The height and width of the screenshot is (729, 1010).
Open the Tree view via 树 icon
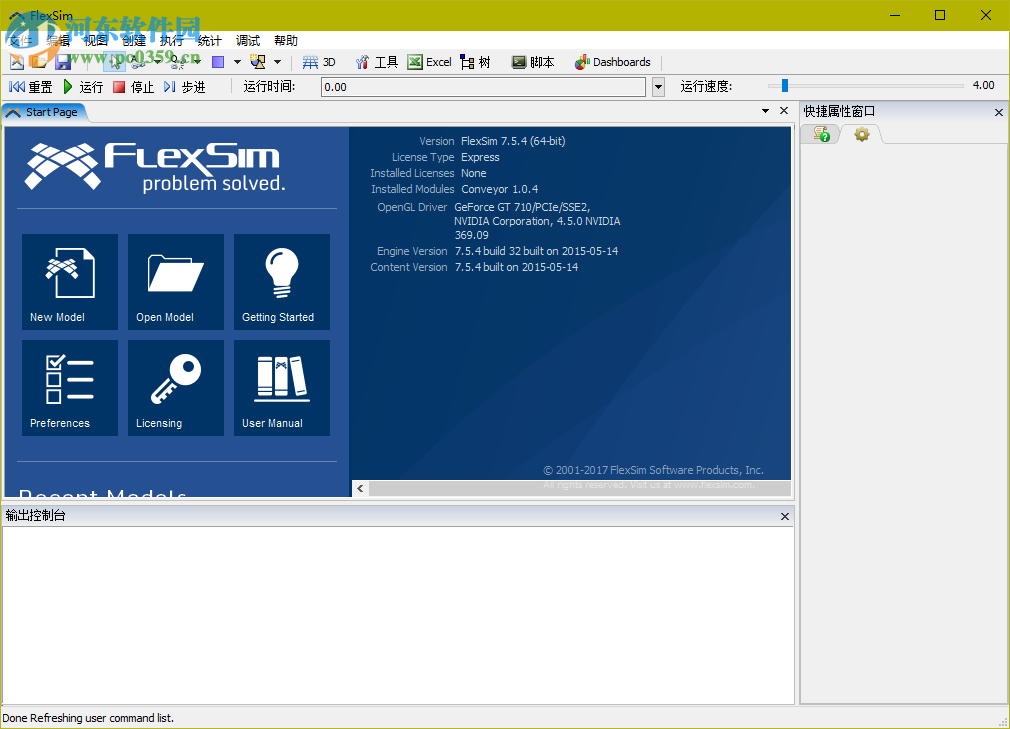coord(476,61)
